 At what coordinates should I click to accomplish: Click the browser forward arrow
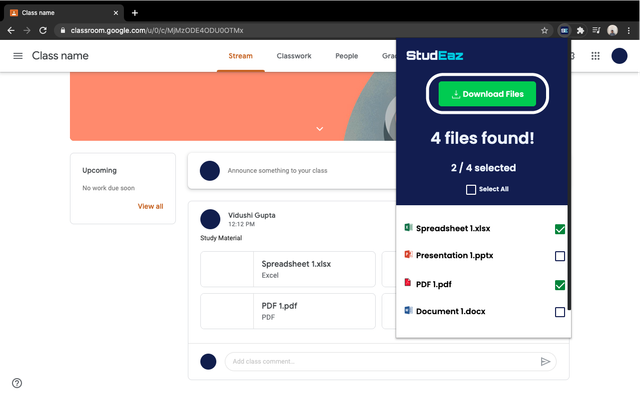point(27,31)
